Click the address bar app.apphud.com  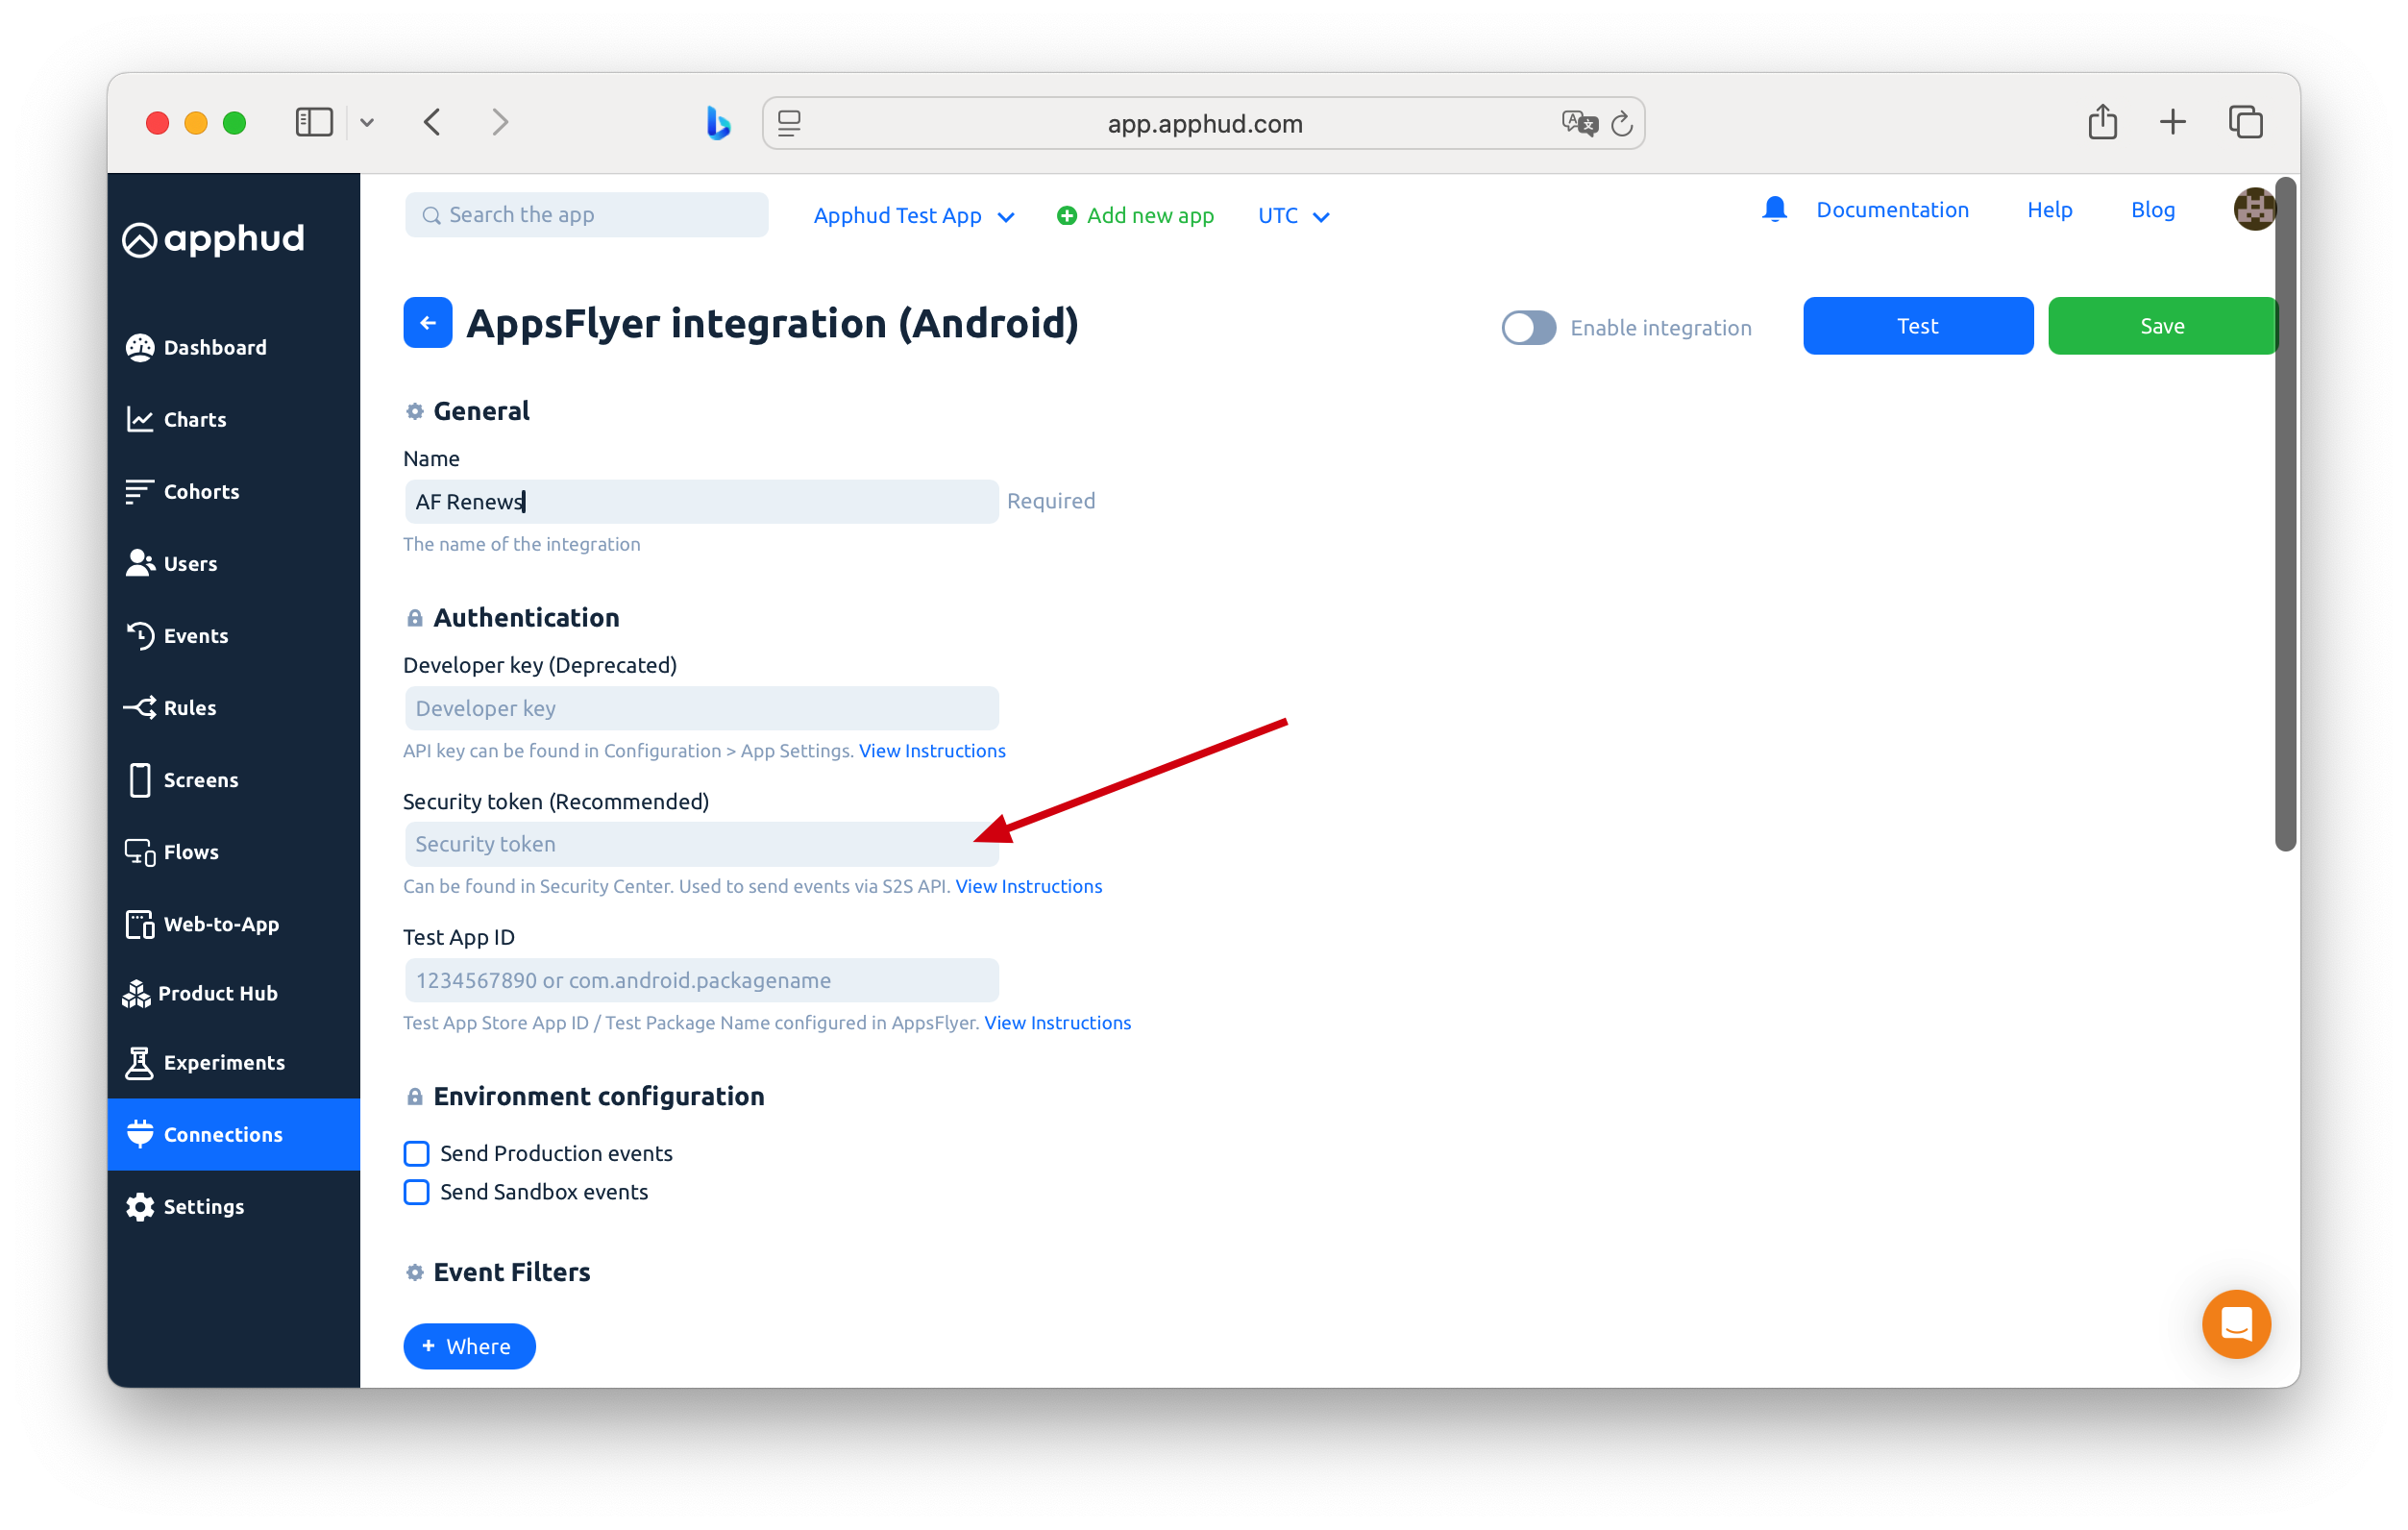point(1203,123)
